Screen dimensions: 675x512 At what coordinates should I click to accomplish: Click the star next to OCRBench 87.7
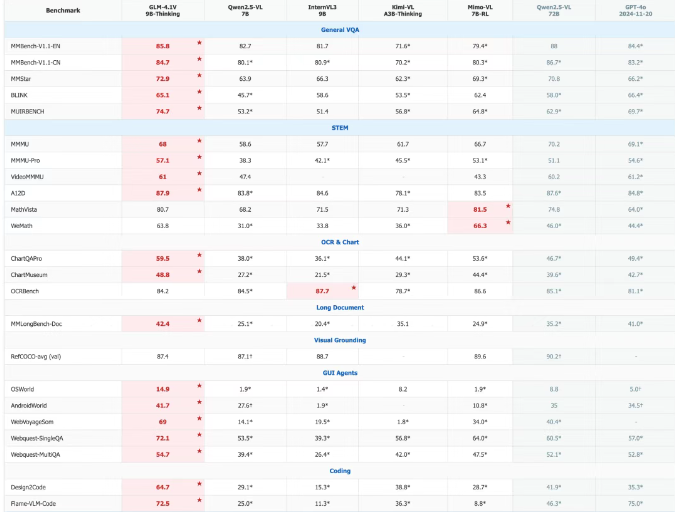[x=353, y=288]
